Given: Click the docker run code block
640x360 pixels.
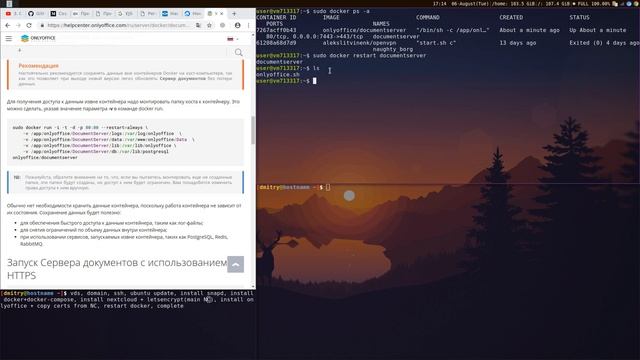Looking at the screenshot, I should pos(125,142).
